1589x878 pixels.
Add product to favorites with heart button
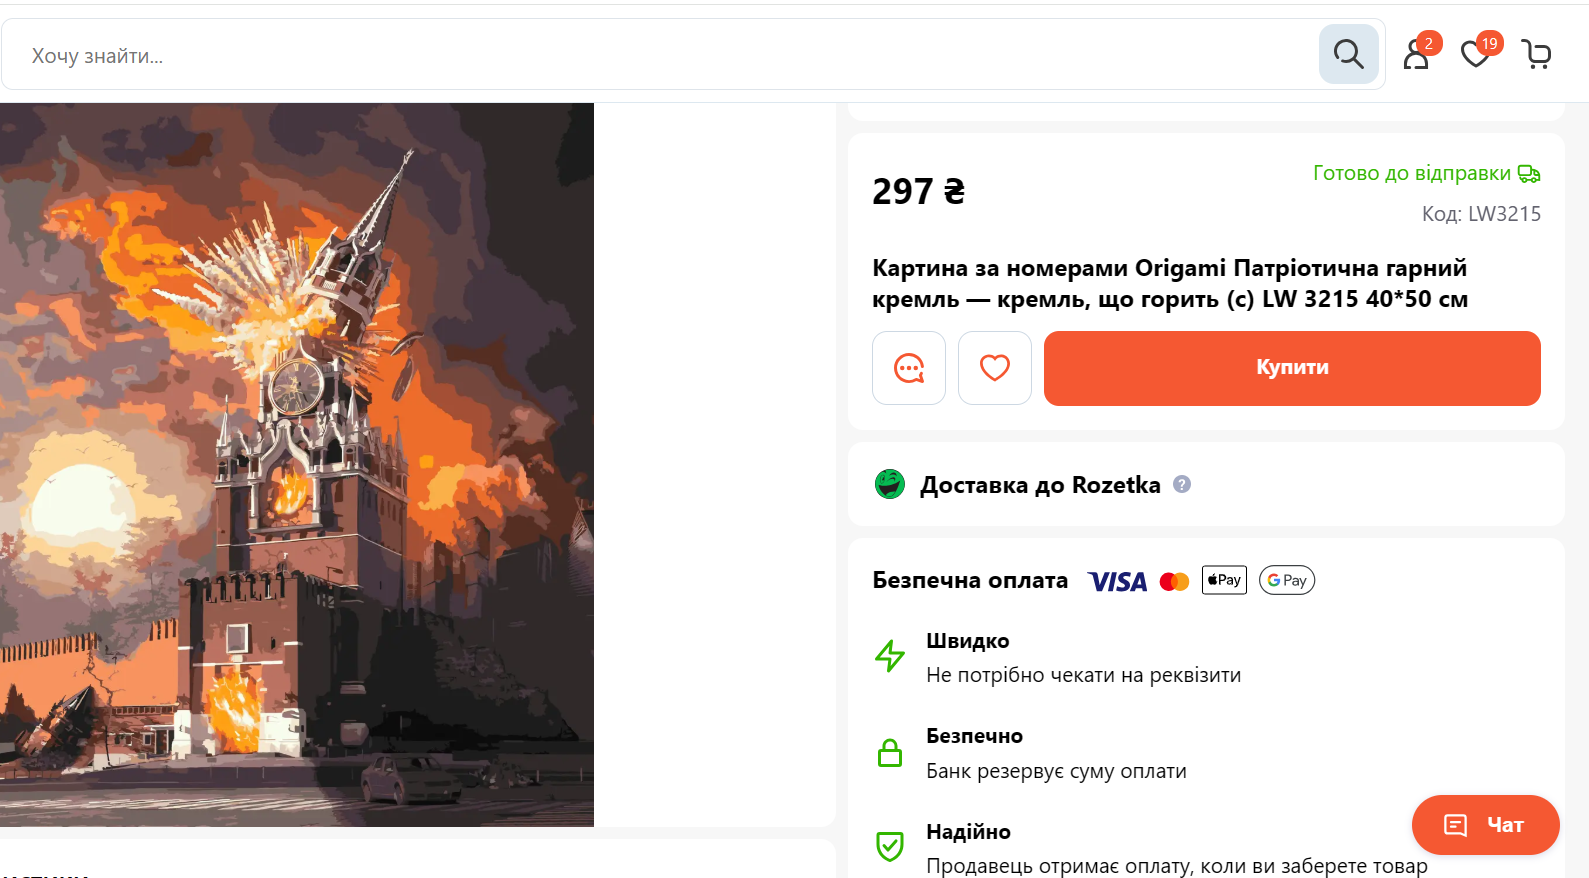(995, 368)
